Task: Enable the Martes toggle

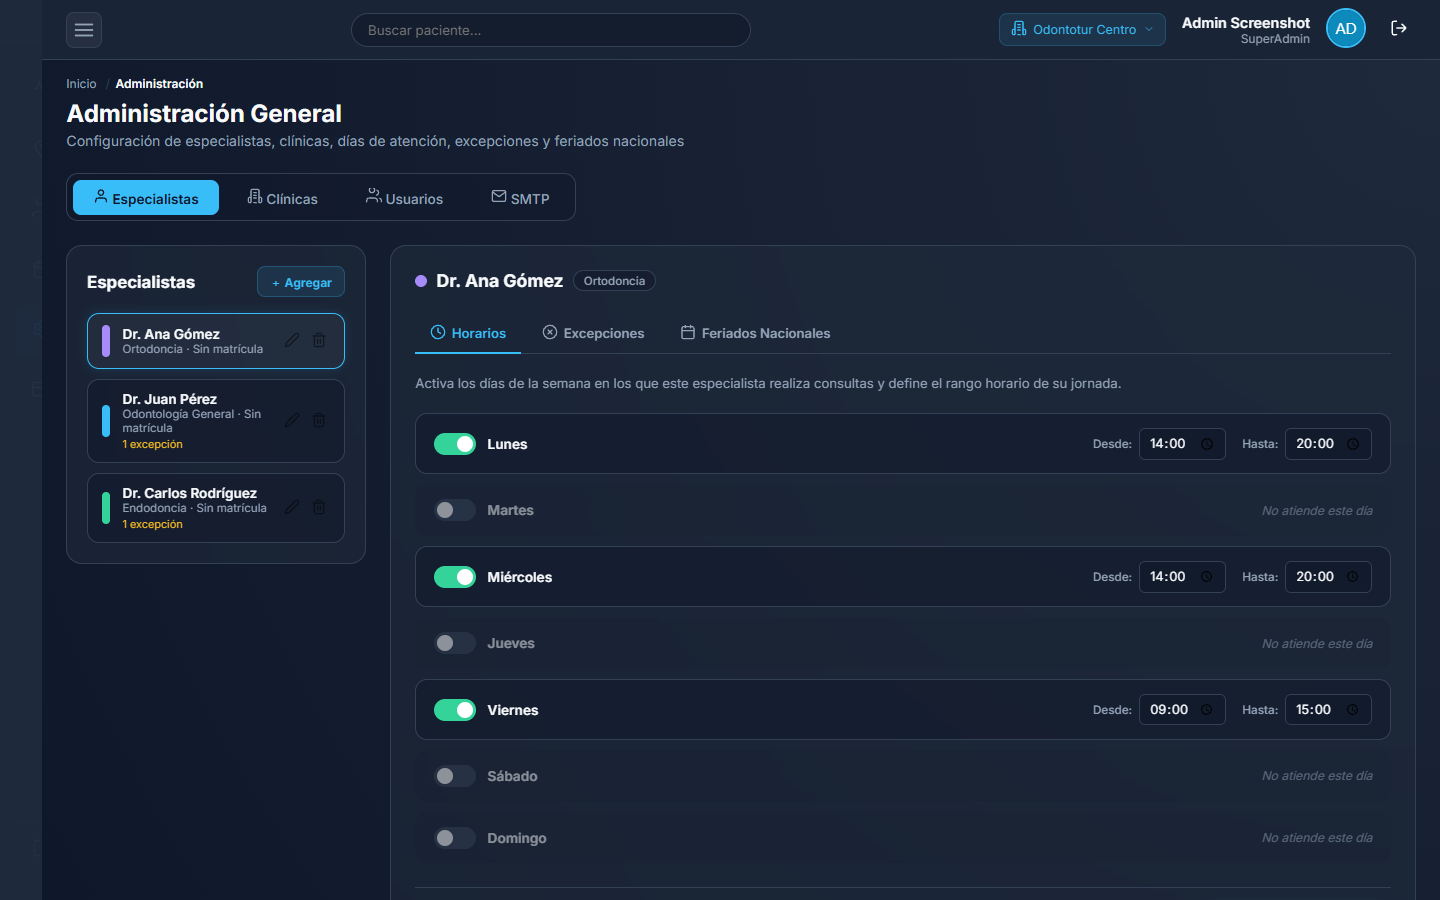Action: pyautogui.click(x=455, y=510)
